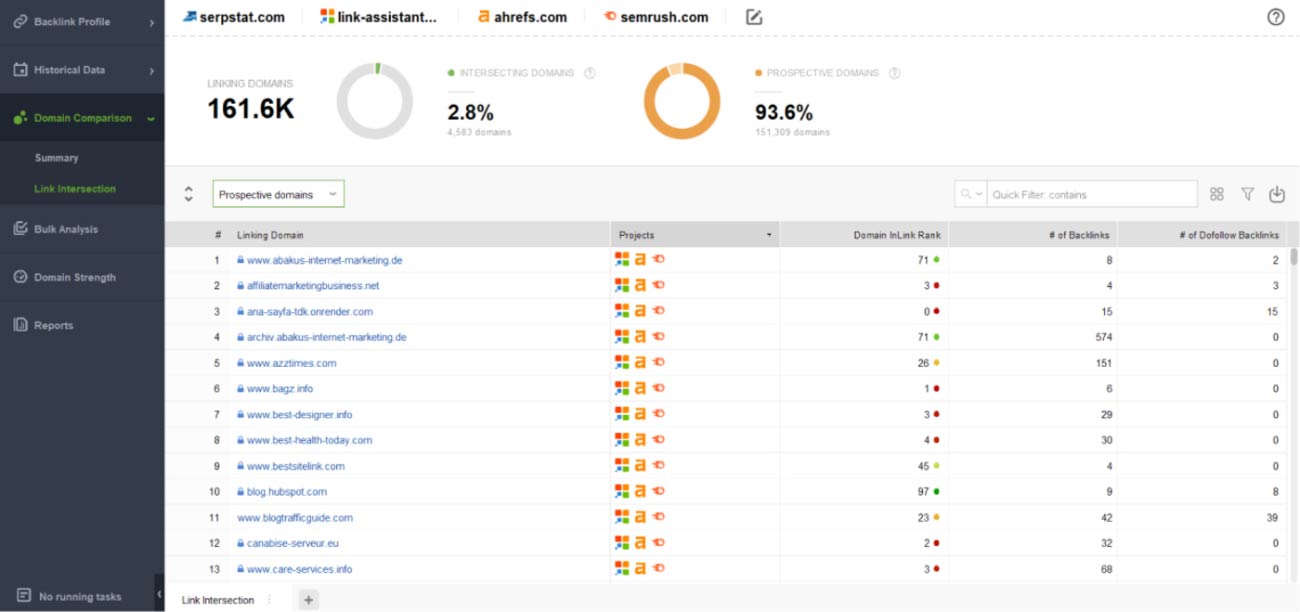The image size is (1300, 612).
Task: Click the red rank dot for www.bagz.info
Action: click(937, 389)
